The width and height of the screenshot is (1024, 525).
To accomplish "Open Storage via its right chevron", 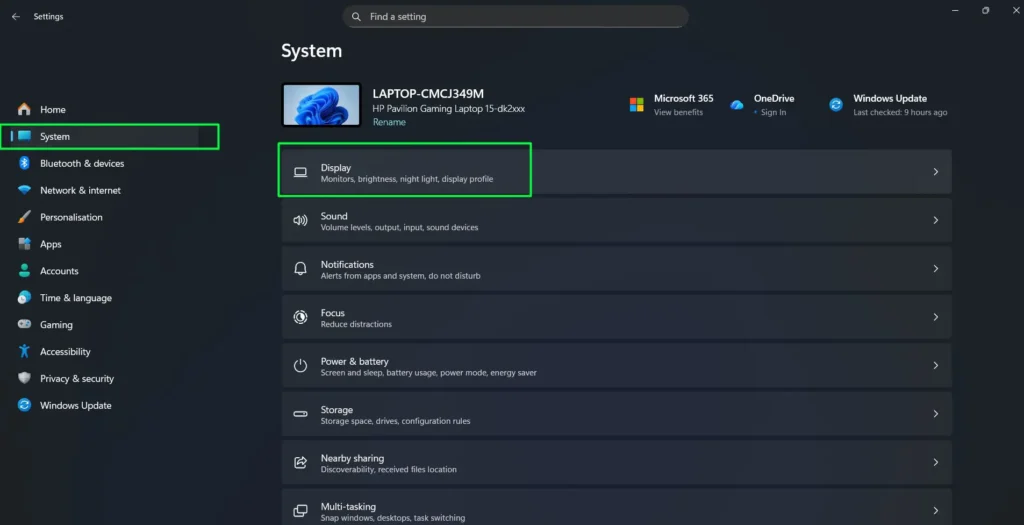I will click(x=936, y=413).
